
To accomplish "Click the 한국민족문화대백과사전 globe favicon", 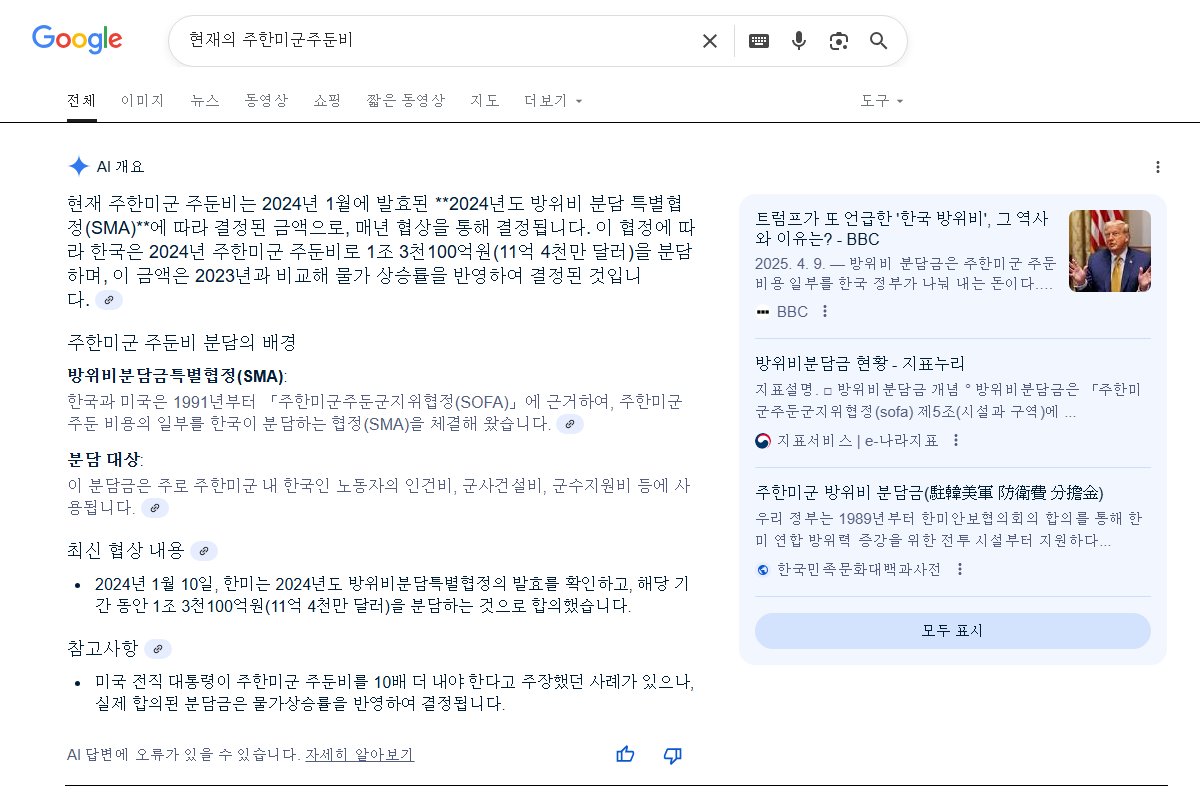I will 763,569.
